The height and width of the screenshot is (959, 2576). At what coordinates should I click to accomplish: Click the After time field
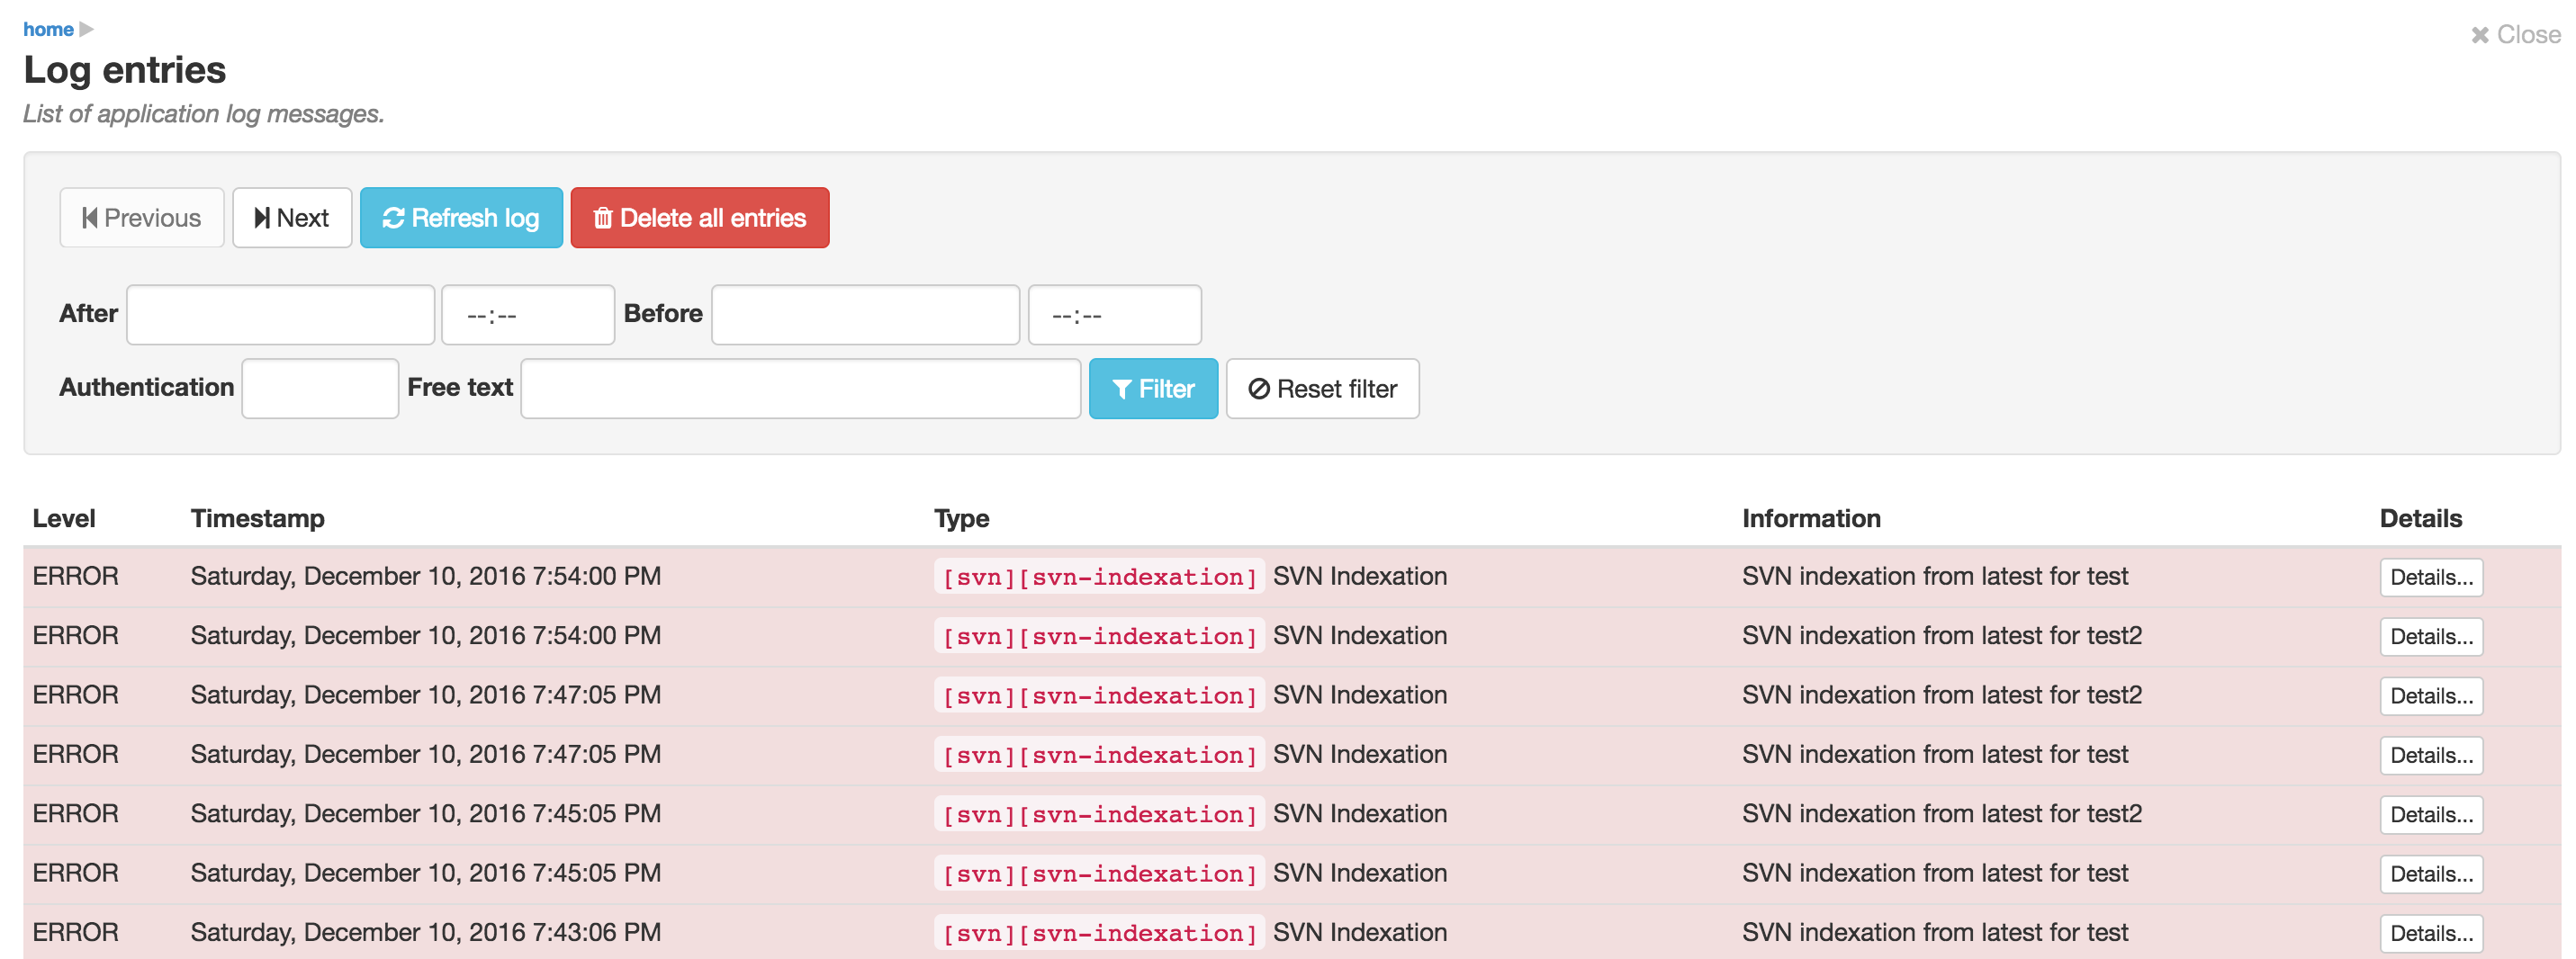pos(527,315)
